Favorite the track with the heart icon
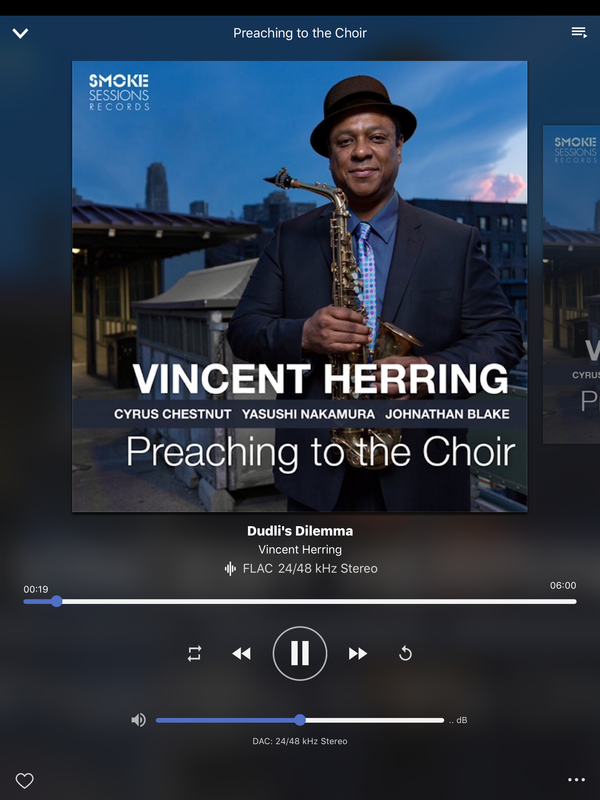The image size is (600, 800). 24,780
